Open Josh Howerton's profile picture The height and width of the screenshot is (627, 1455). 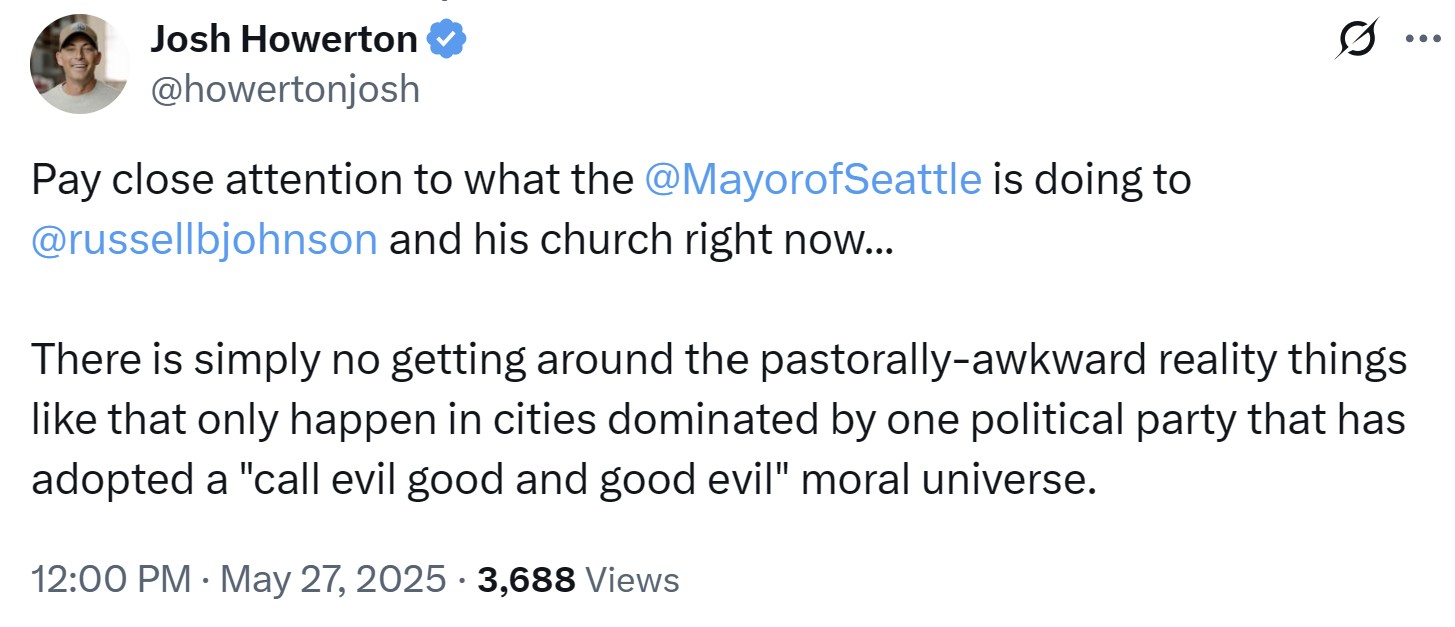tap(80, 63)
